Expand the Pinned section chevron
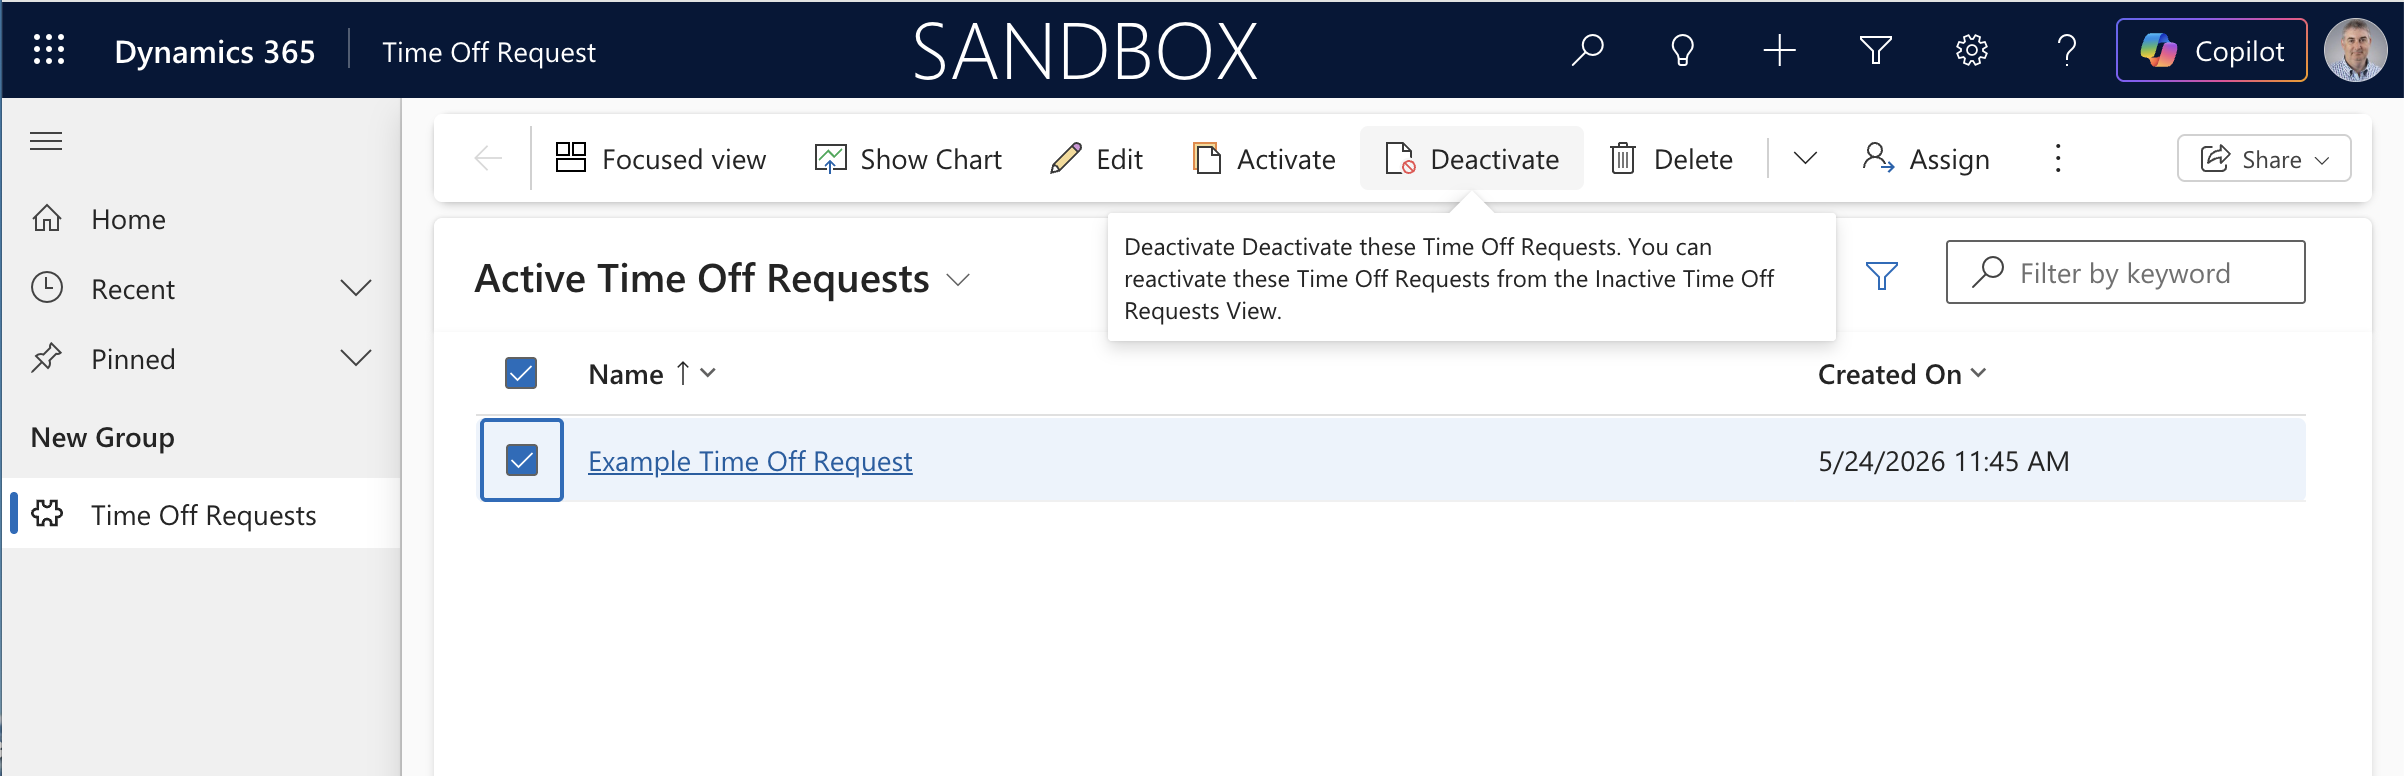Image resolution: width=2404 pixels, height=776 pixels. point(355,358)
